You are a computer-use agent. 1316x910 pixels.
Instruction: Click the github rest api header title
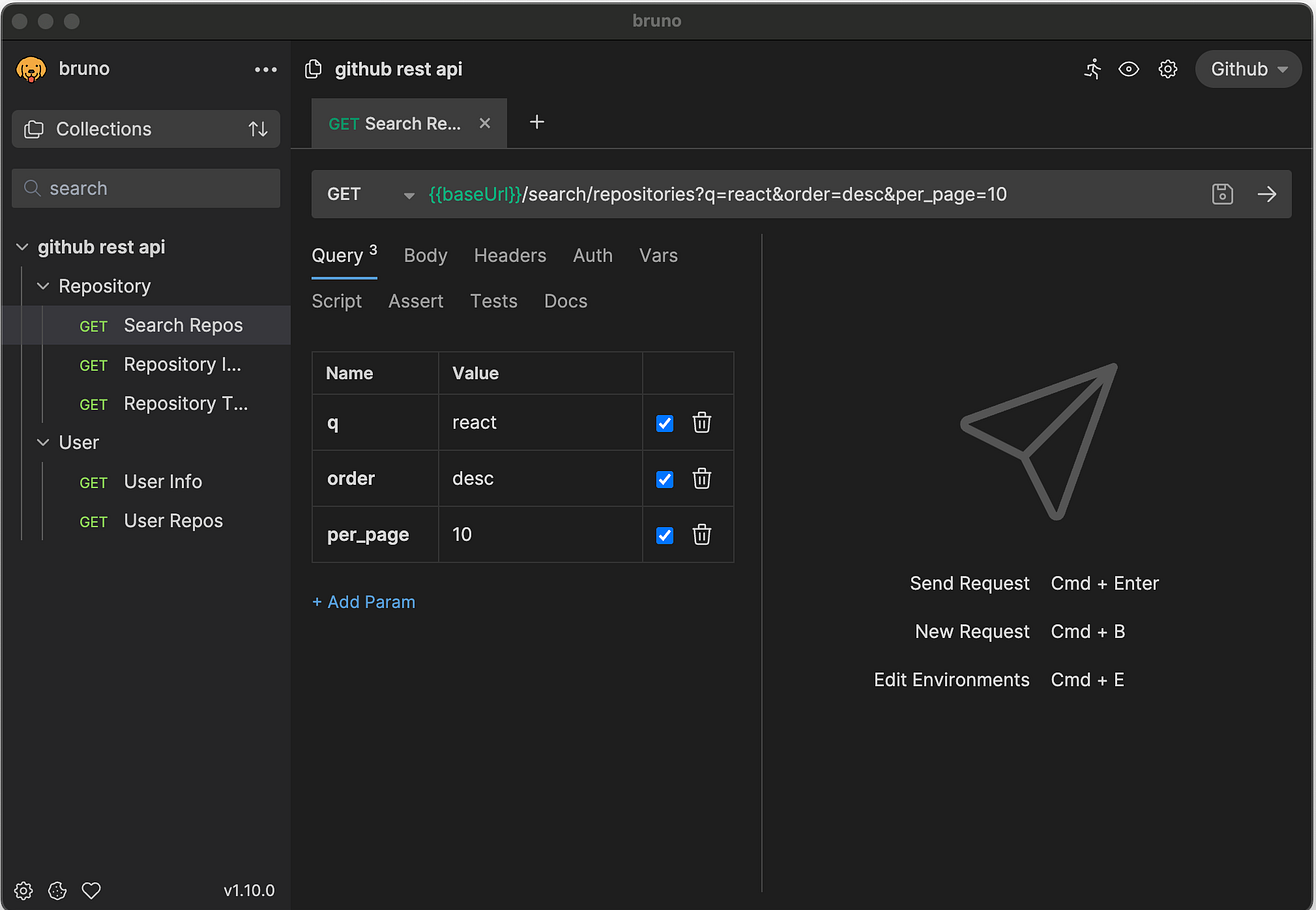[x=398, y=69]
